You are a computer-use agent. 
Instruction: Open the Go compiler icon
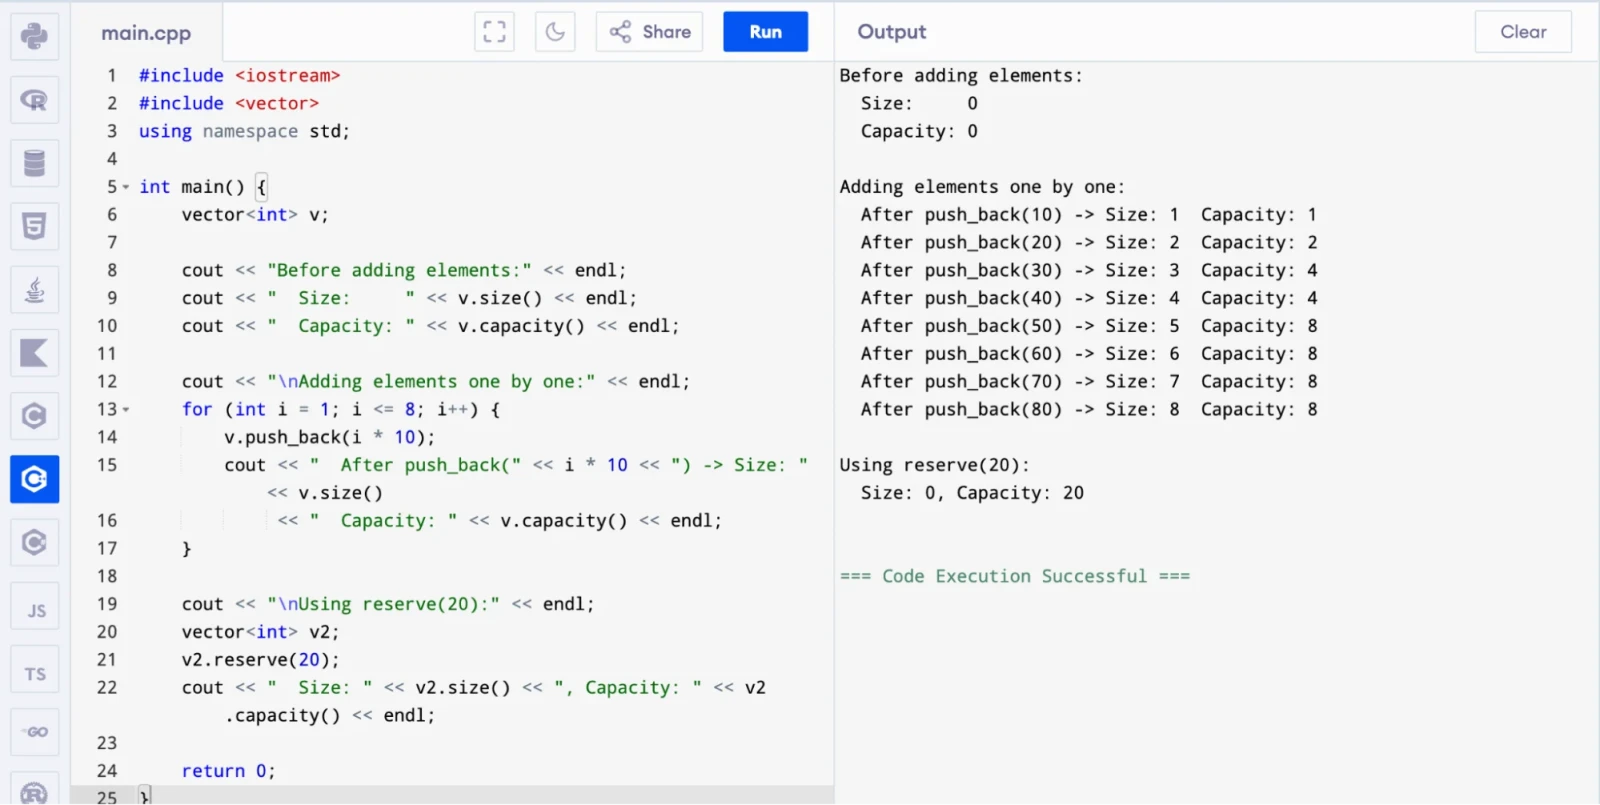point(35,733)
